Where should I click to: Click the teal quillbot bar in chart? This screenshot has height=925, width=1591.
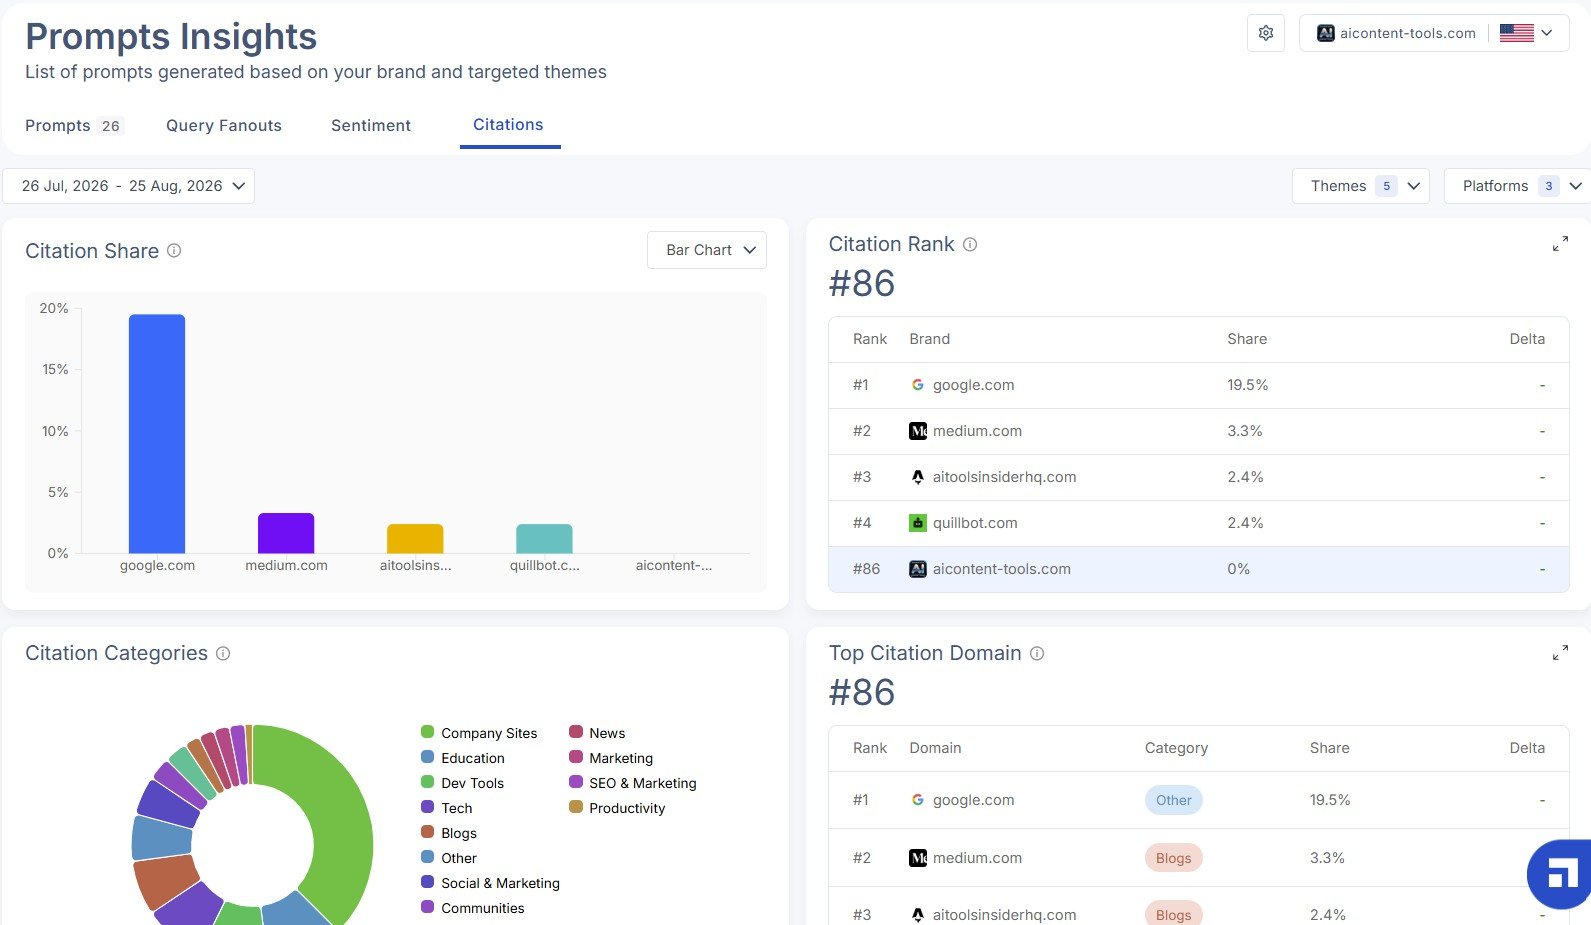click(x=544, y=538)
